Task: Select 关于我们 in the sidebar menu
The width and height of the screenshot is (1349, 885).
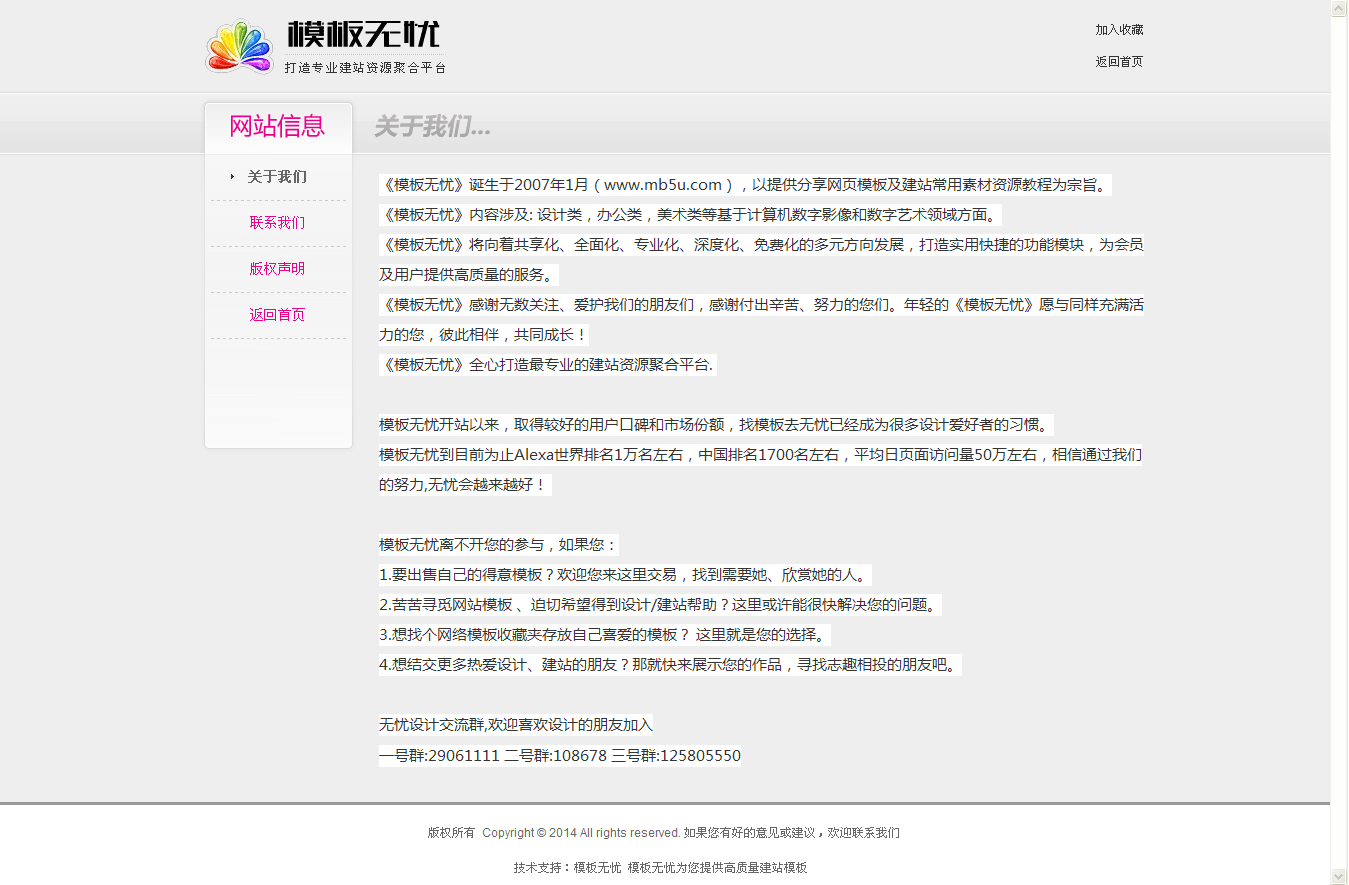Action: [277, 177]
